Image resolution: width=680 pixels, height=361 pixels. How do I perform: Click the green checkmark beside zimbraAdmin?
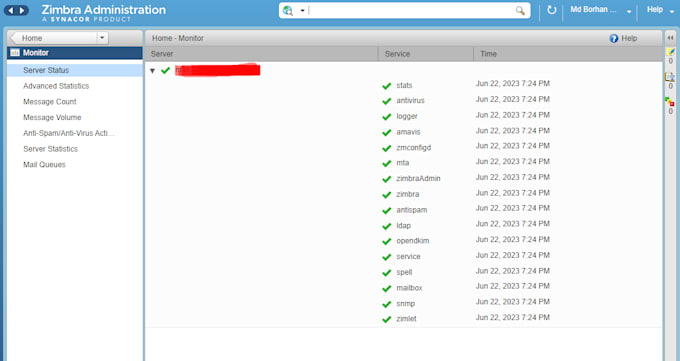click(386, 179)
